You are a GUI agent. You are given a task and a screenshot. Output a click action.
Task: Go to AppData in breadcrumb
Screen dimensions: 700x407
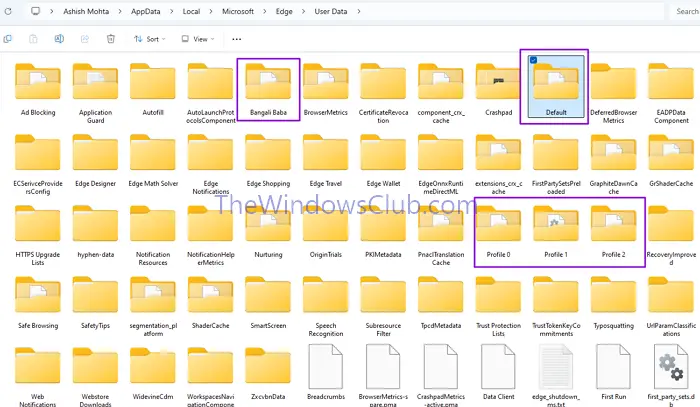pos(146,12)
